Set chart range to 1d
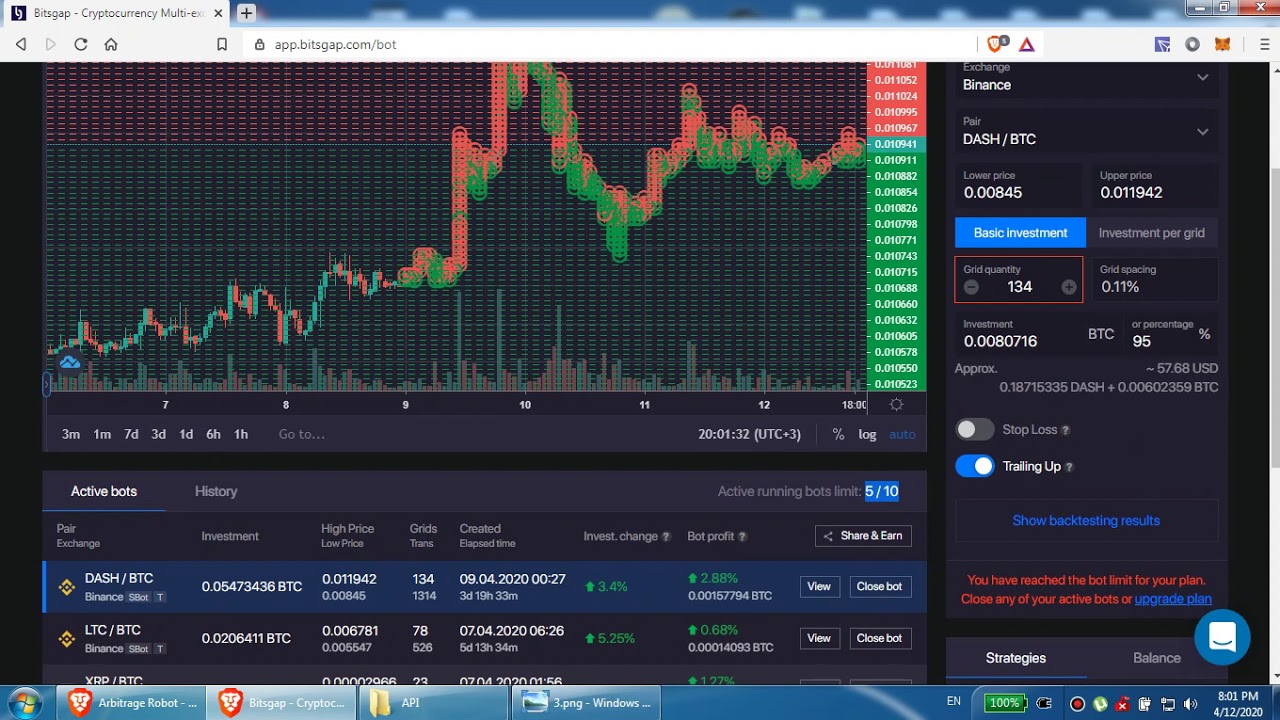 tap(186, 434)
